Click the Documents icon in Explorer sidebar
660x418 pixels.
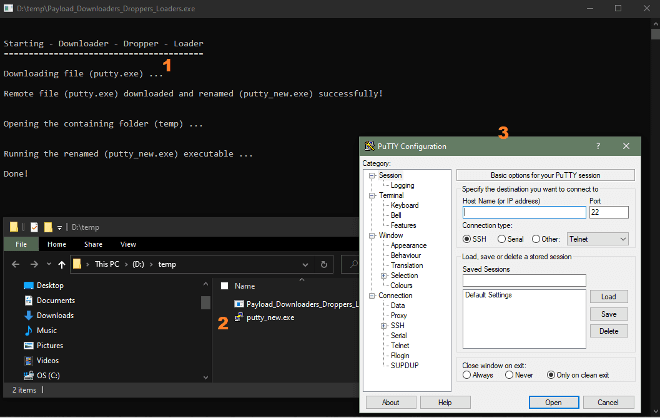pos(29,301)
